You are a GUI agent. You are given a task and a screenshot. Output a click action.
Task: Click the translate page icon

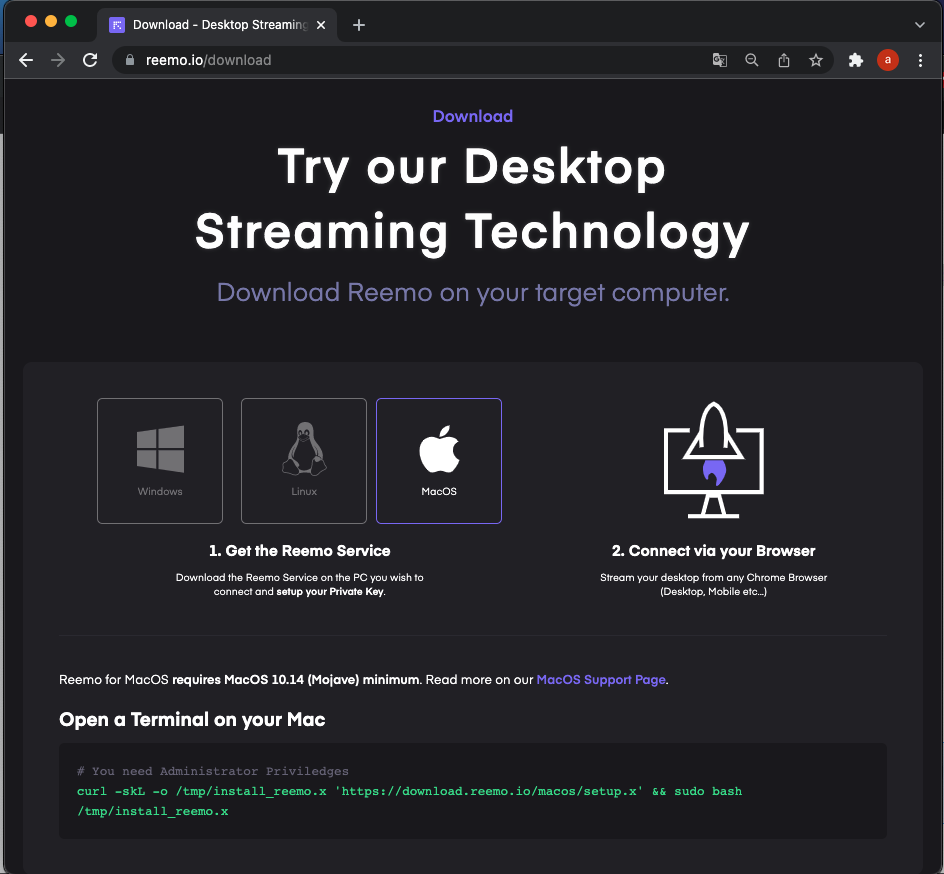tap(720, 60)
